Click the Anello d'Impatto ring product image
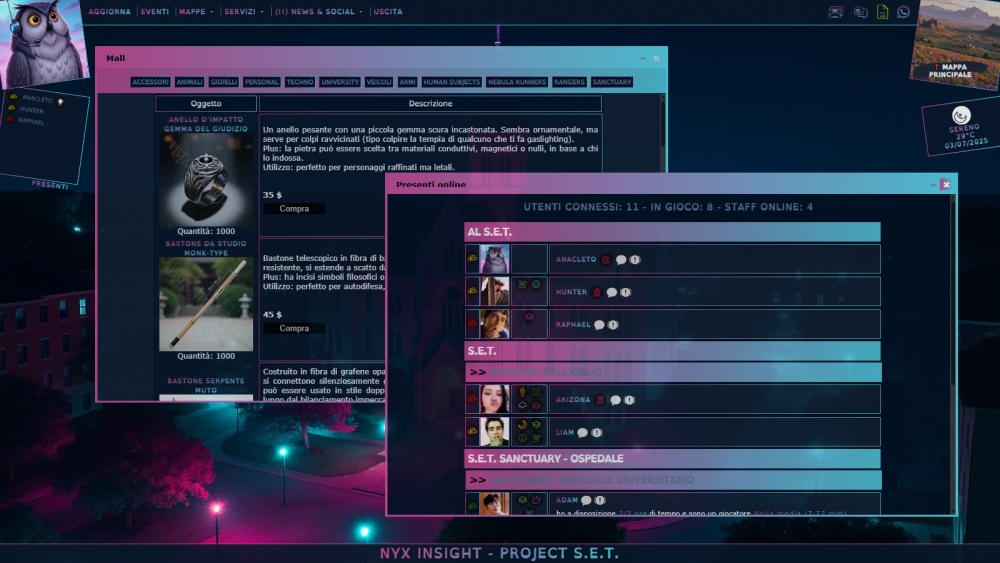The height and width of the screenshot is (563, 1000). [x=206, y=180]
